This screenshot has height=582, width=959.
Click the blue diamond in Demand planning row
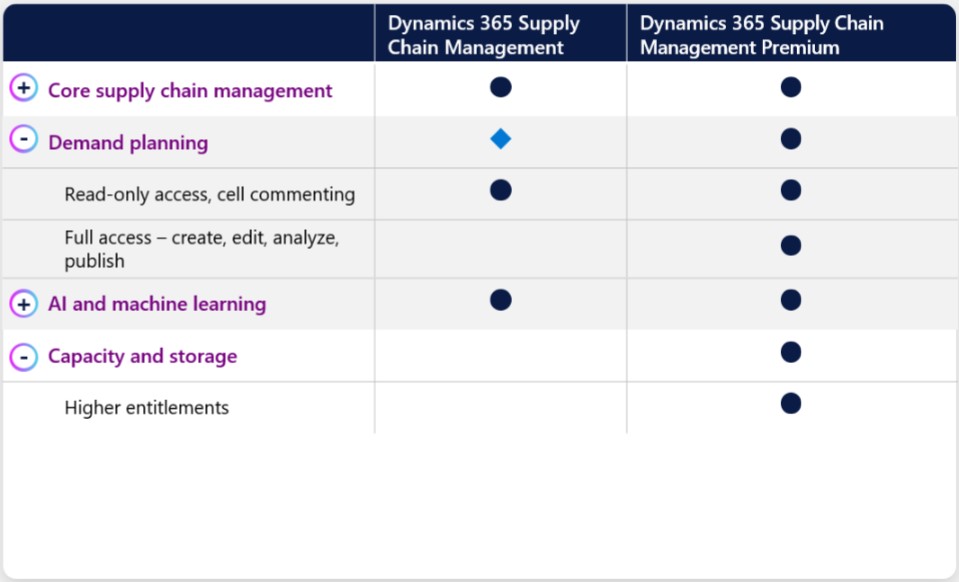pos(501,140)
